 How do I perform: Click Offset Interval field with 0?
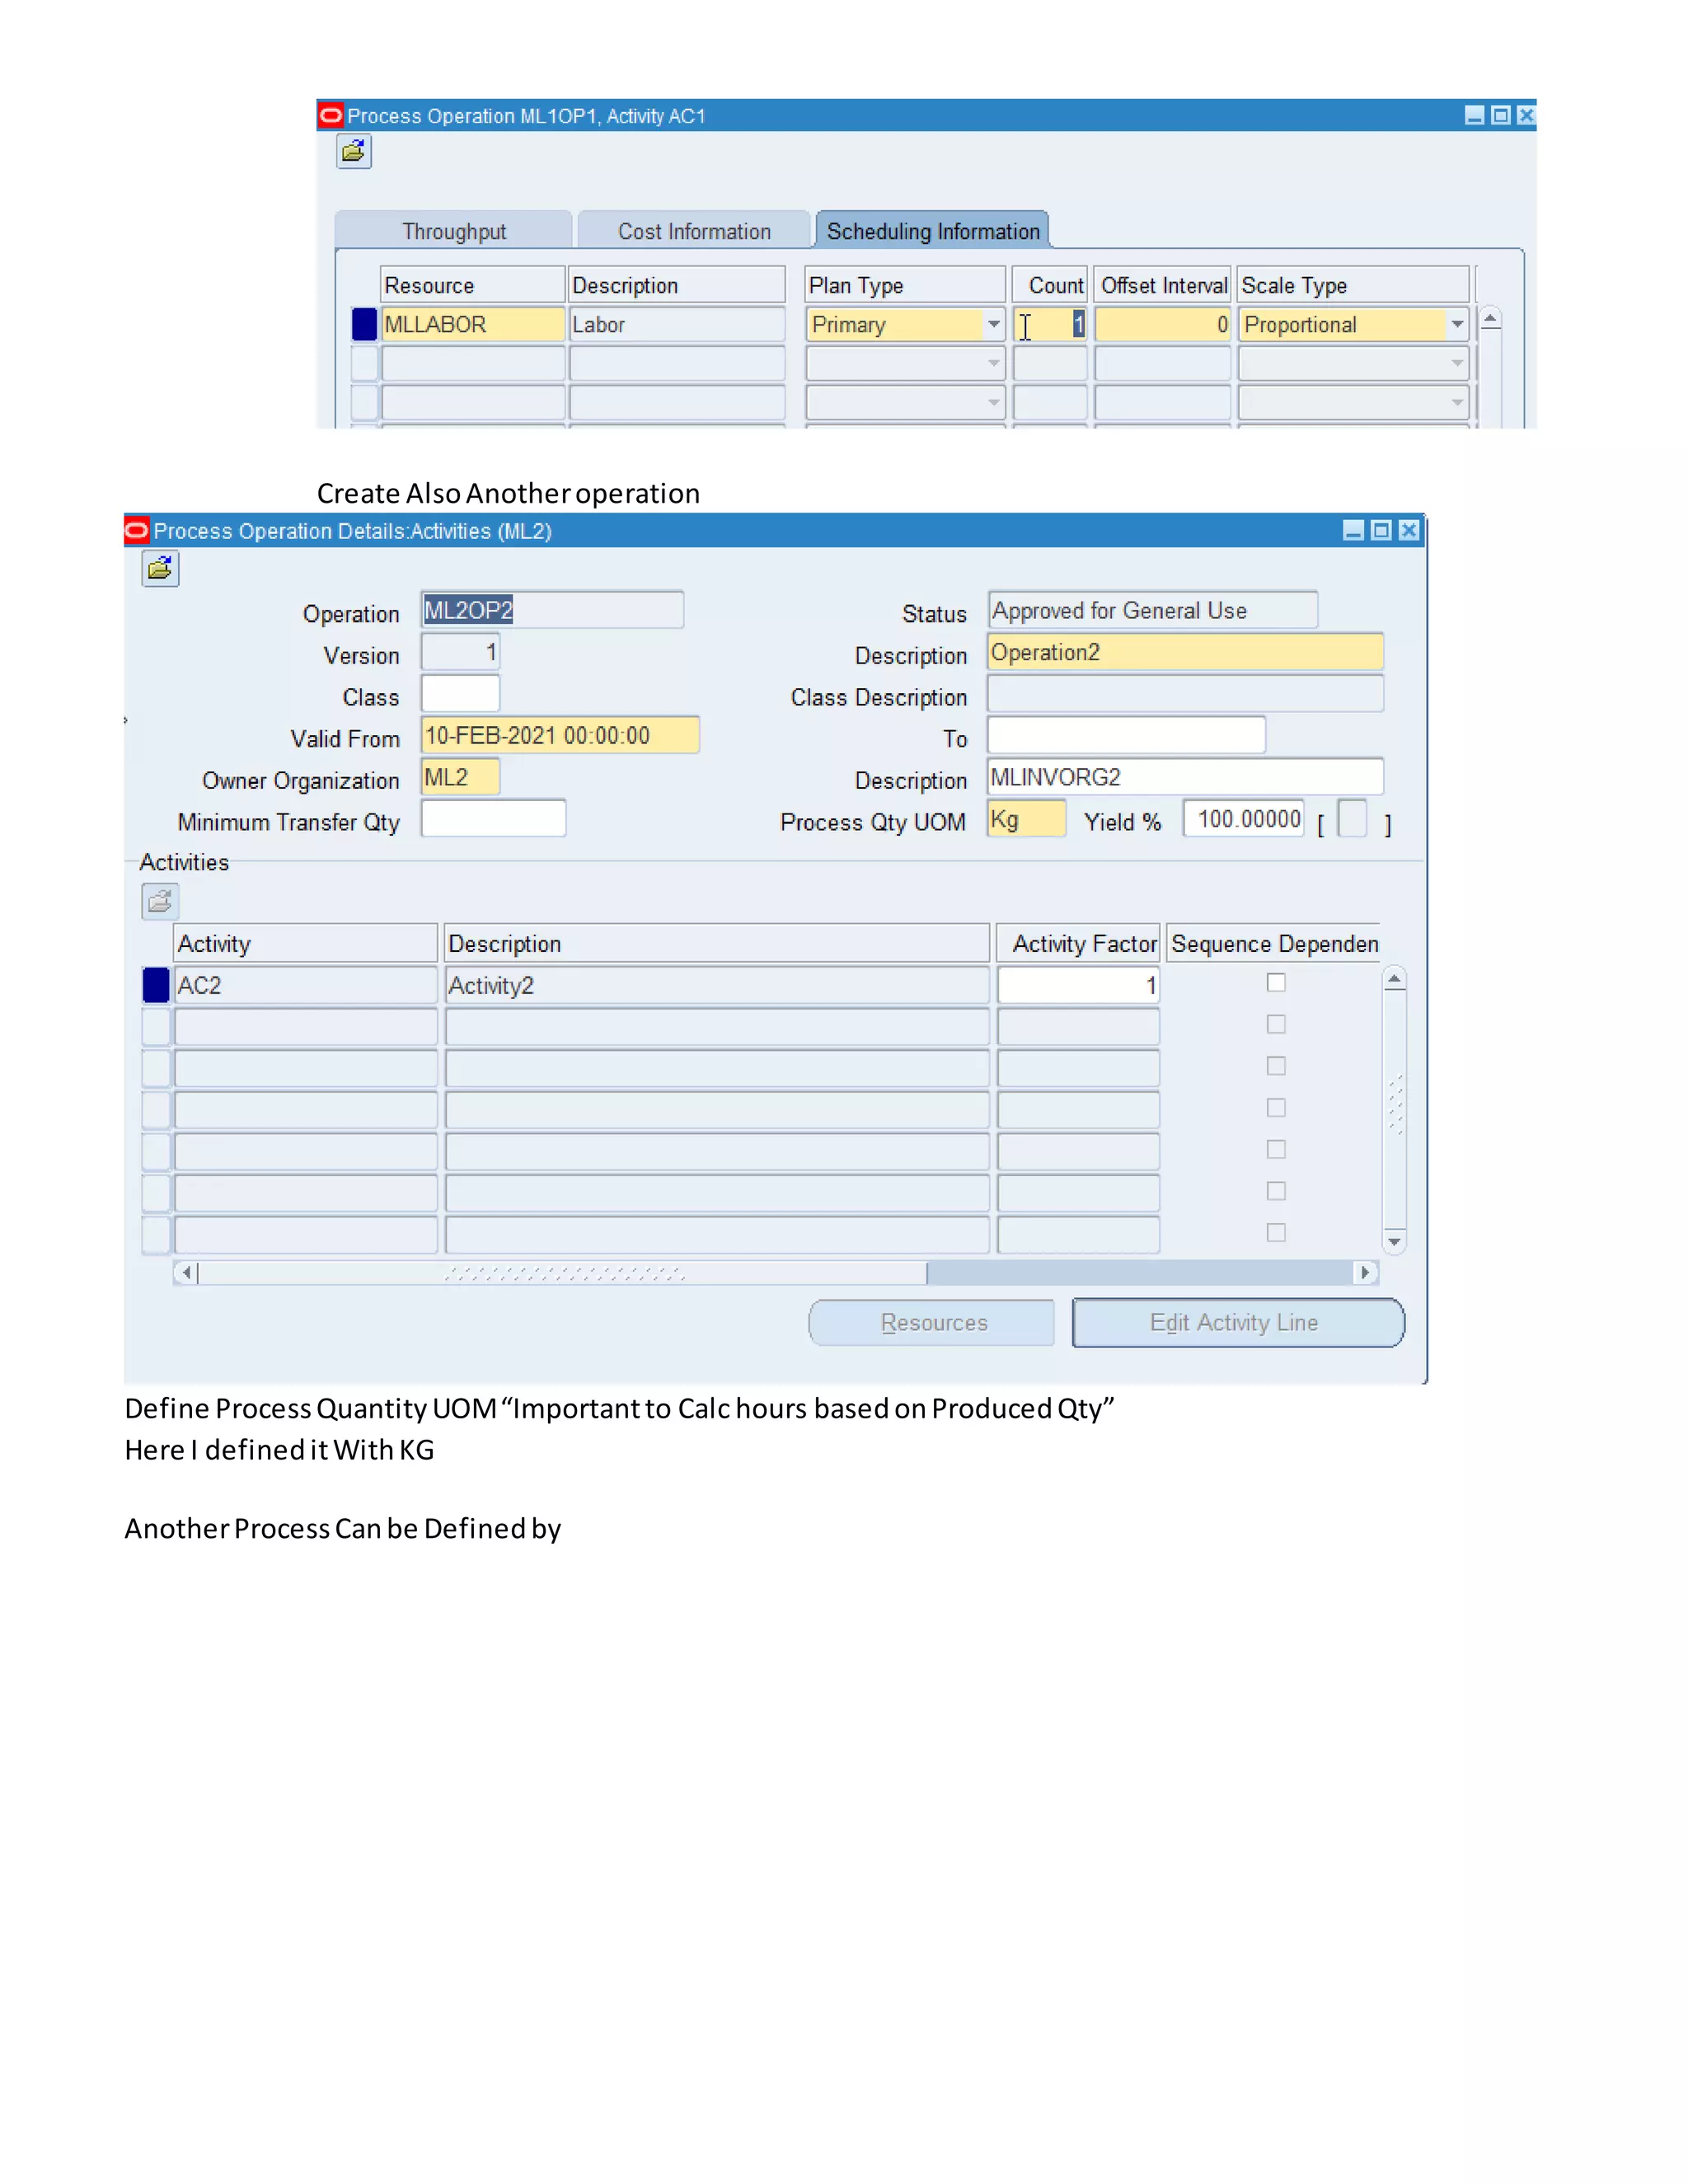pos(1162,324)
